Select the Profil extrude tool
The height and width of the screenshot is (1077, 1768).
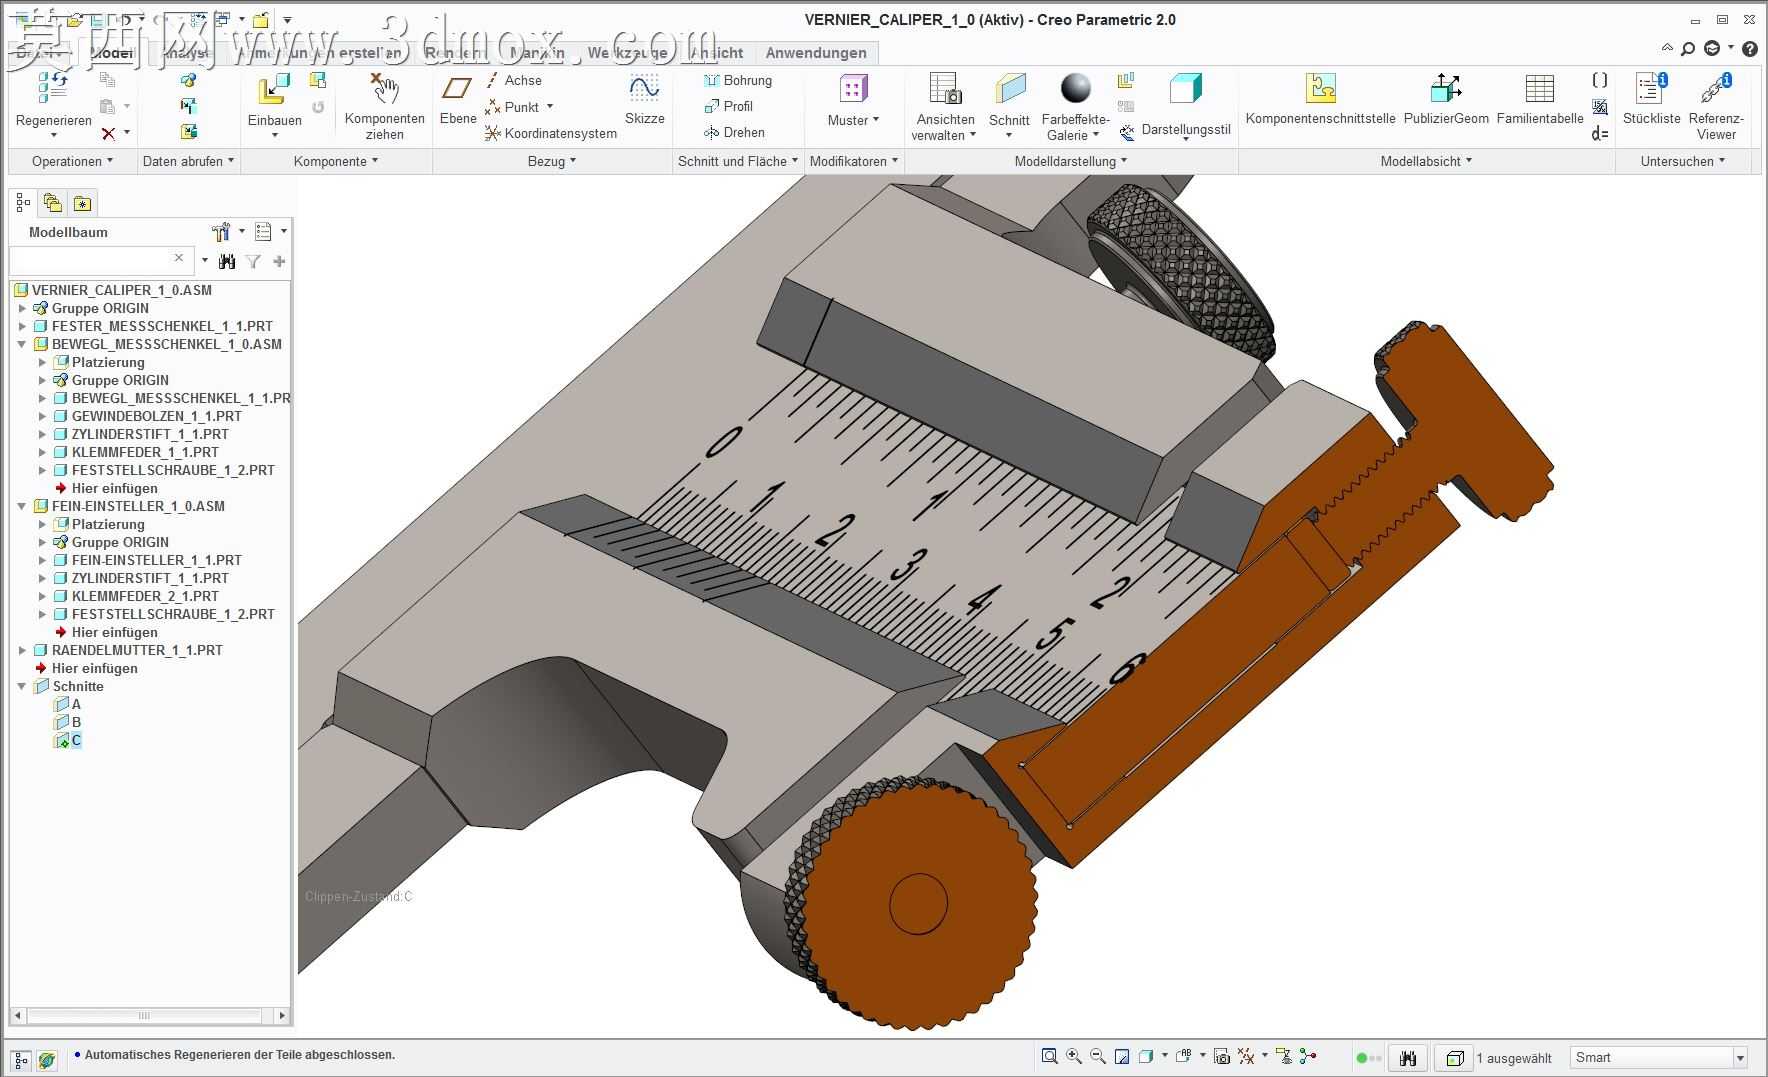(729, 106)
